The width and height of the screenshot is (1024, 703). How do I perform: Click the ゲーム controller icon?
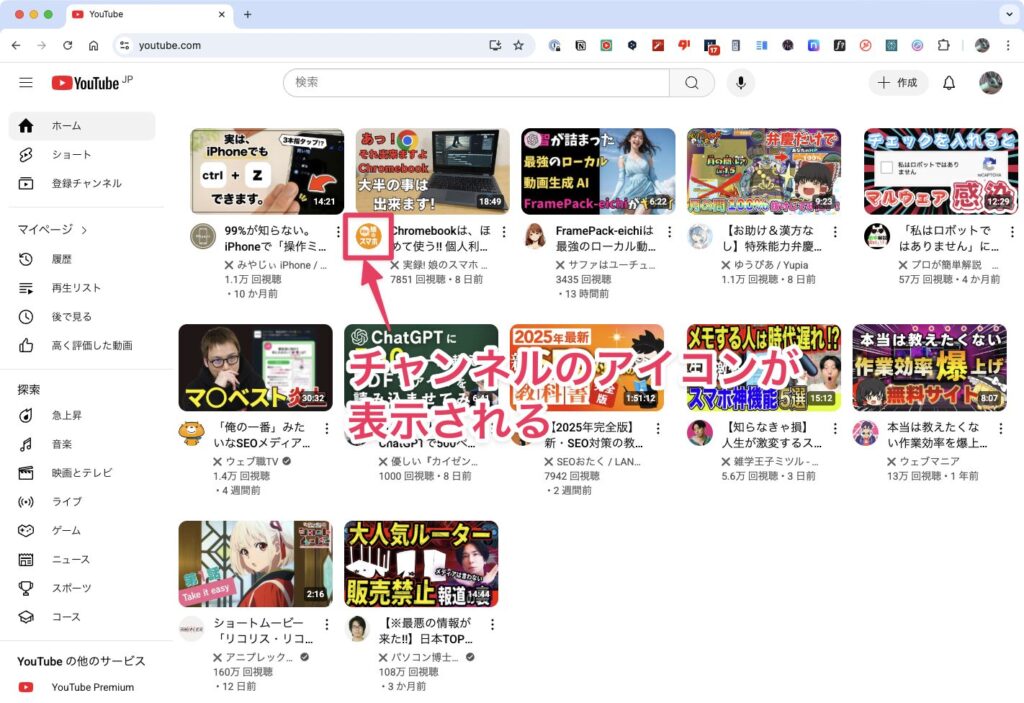(25, 531)
